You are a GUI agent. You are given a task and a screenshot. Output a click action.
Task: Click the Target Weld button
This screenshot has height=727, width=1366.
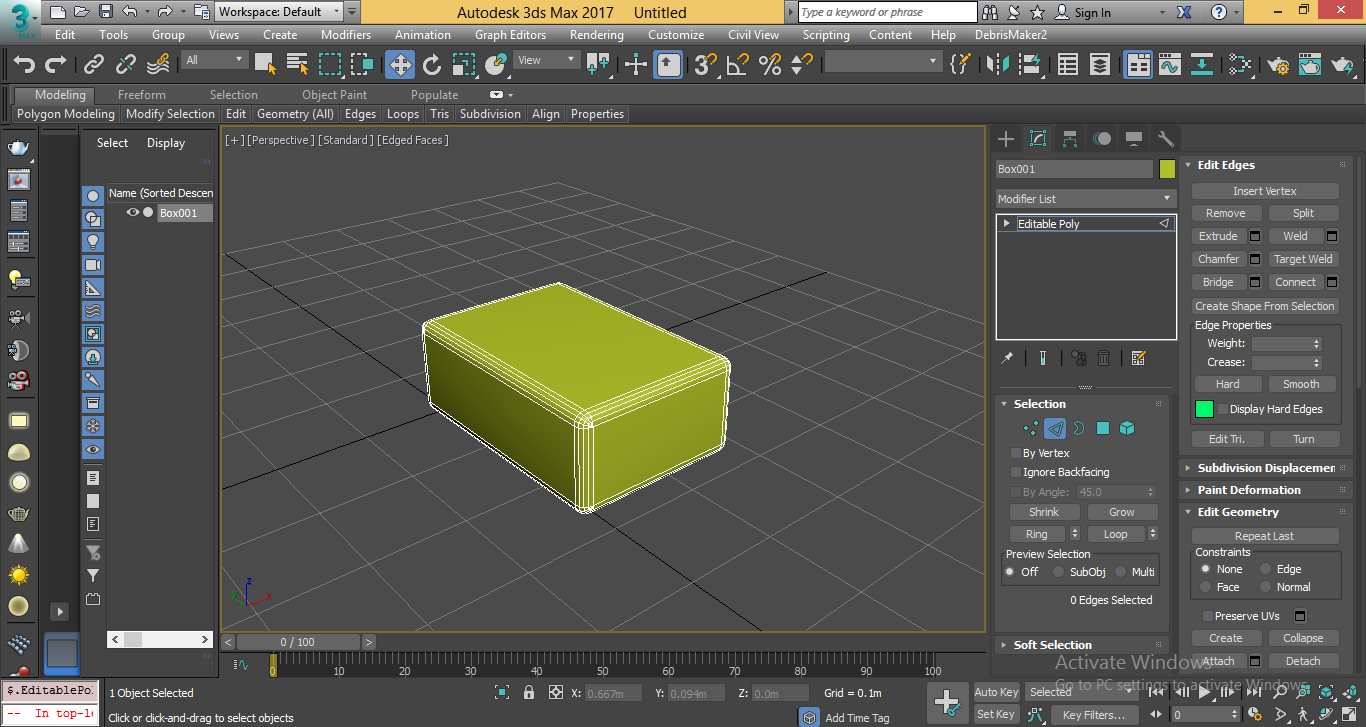coord(1303,259)
